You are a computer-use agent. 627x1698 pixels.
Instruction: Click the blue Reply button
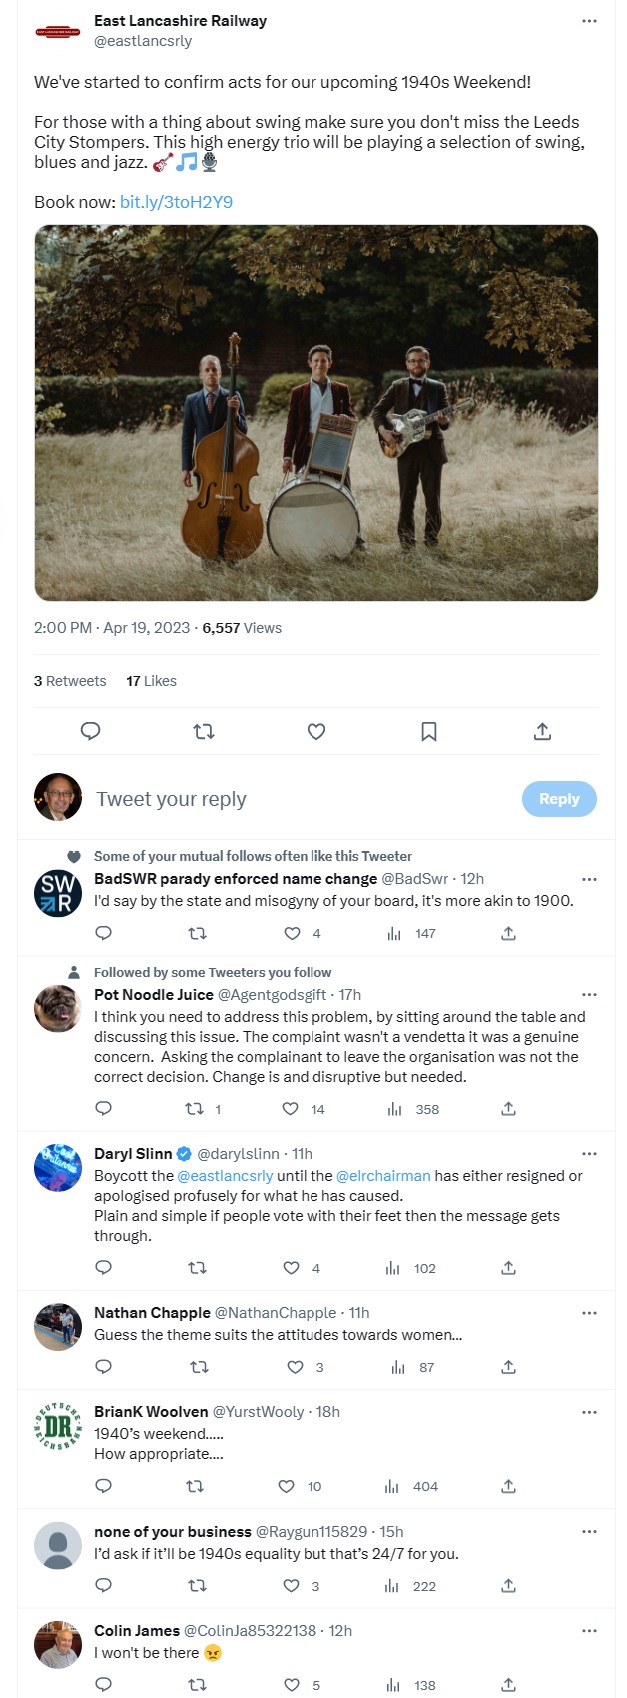[x=559, y=799]
